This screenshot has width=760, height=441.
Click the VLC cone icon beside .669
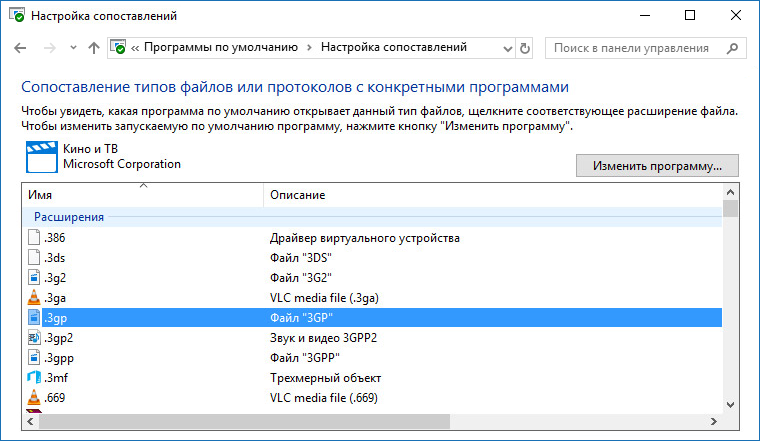tap(33, 398)
